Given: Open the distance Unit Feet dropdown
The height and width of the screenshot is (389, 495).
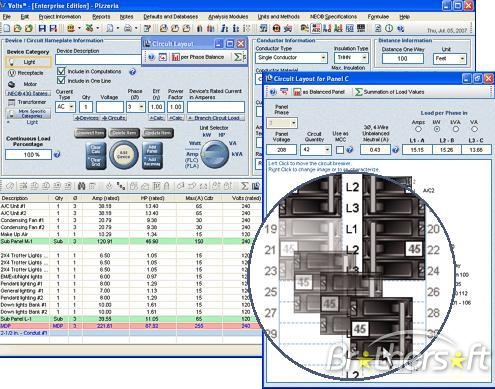Looking at the screenshot, I should (462, 59).
